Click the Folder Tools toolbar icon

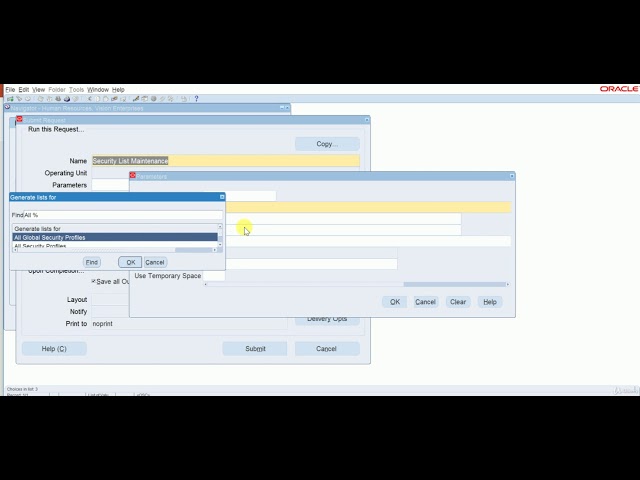click(171, 99)
